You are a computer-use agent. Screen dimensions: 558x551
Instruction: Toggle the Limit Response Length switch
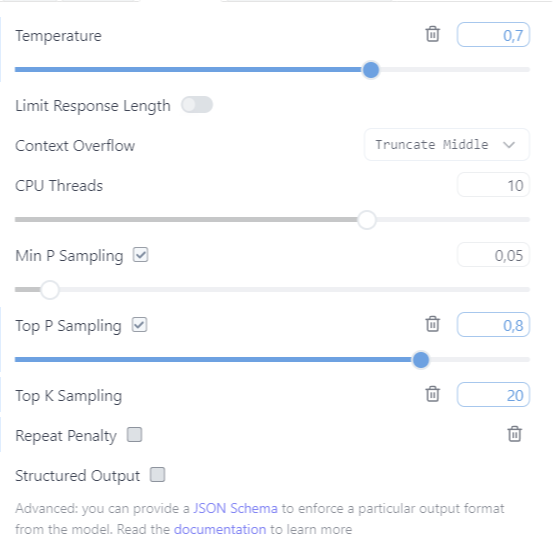(197, 105)
